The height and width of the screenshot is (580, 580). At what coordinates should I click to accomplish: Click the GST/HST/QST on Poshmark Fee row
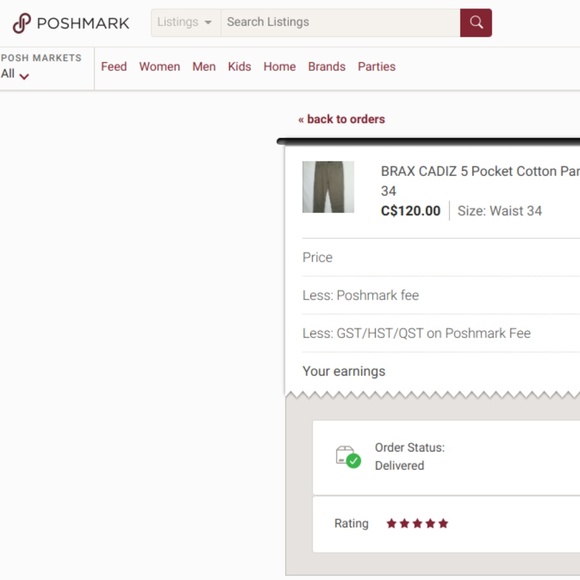(441, 333)
